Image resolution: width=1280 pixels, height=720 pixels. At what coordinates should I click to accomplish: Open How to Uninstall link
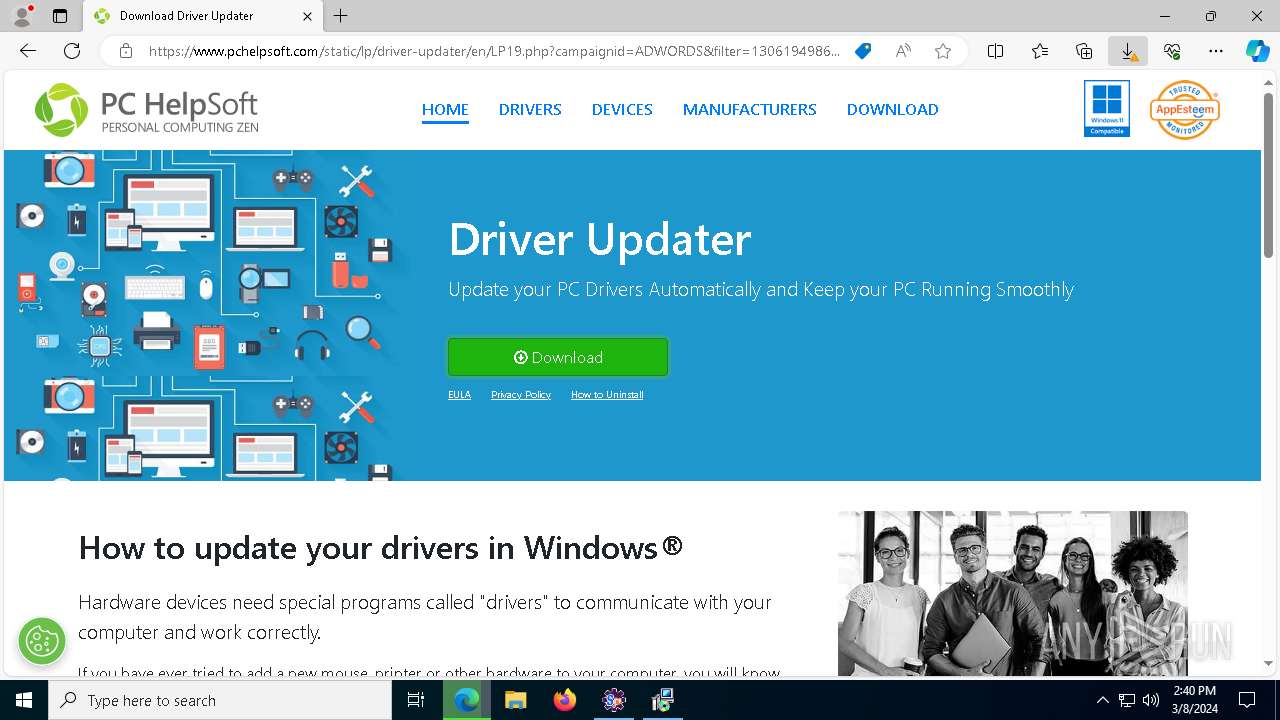607,395
